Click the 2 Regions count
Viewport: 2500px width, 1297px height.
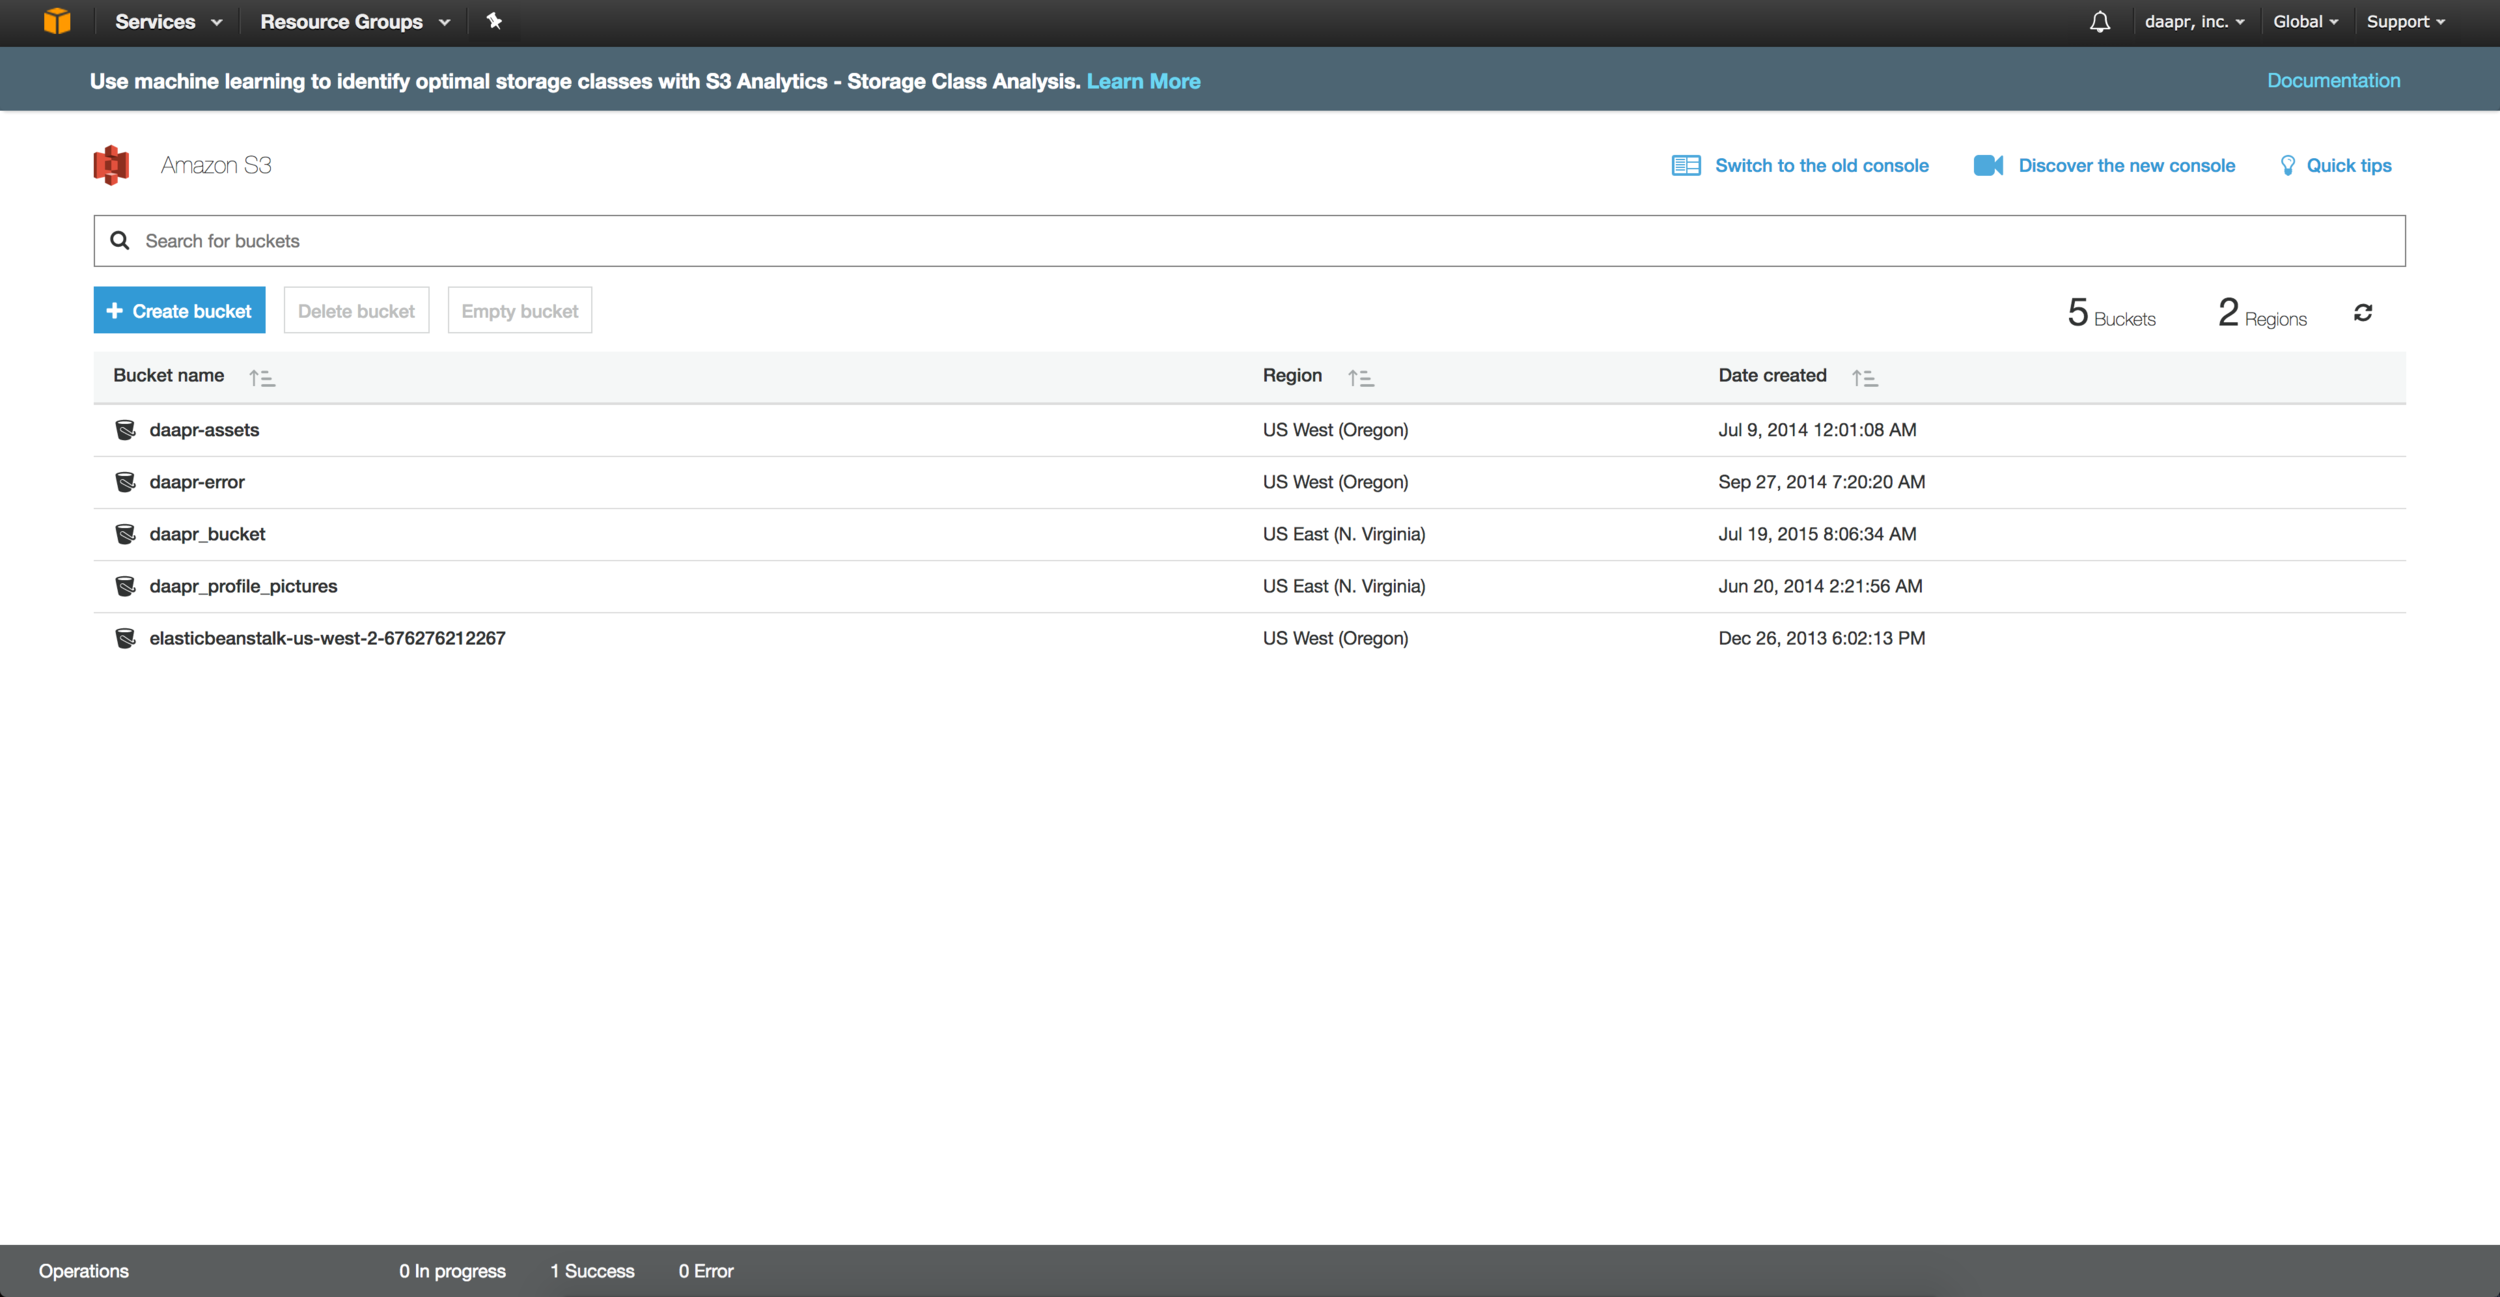[2262, 313]
